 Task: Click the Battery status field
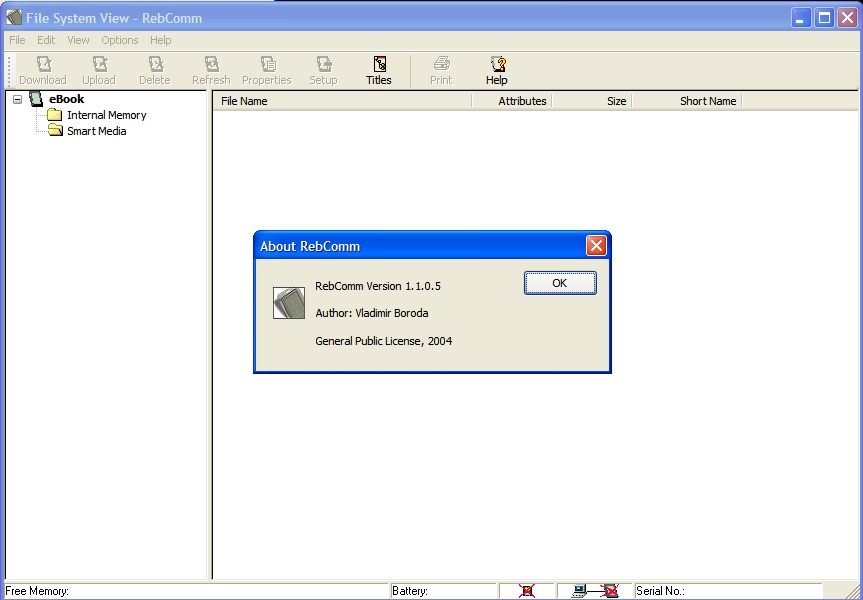point(444,591)
